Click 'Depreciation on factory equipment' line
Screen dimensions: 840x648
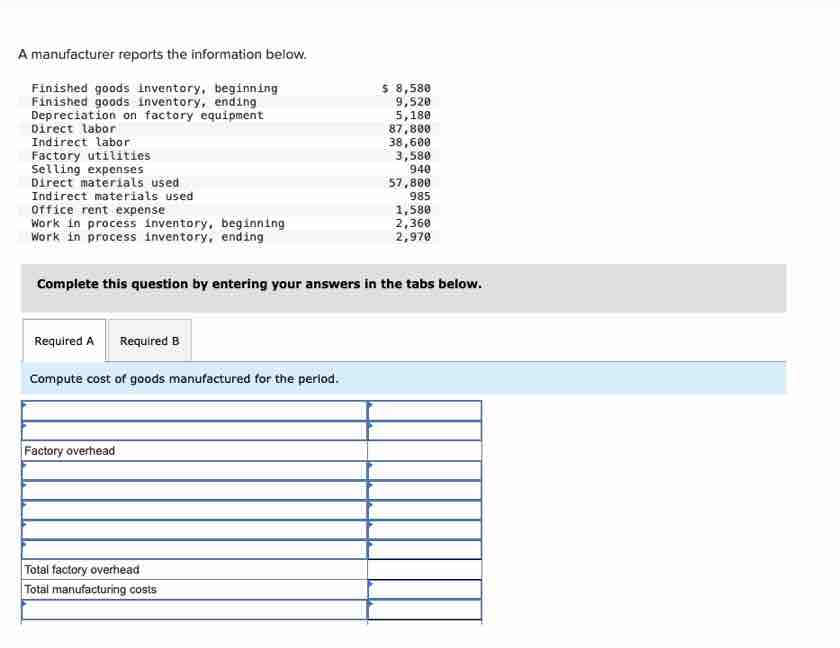(148, 115)
